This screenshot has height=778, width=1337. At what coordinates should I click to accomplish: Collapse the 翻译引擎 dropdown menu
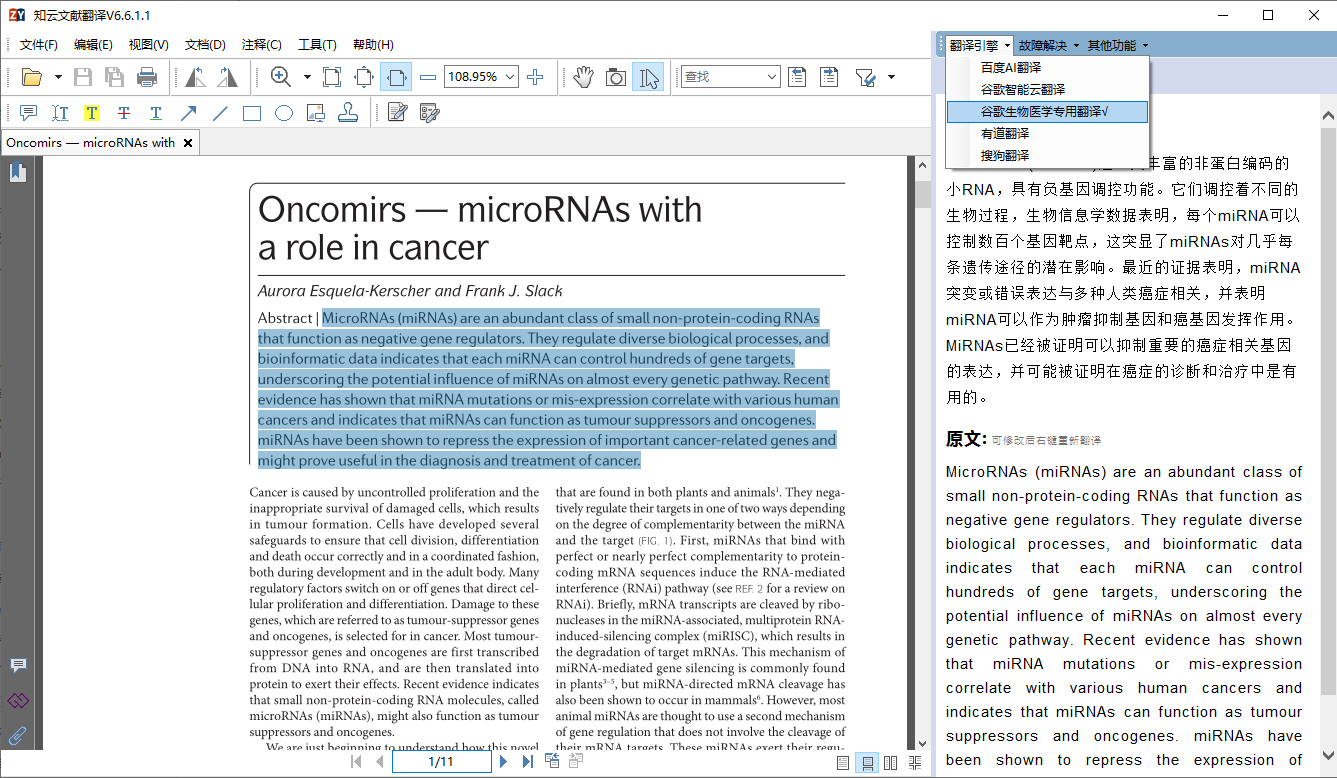(x=980, y=45)
